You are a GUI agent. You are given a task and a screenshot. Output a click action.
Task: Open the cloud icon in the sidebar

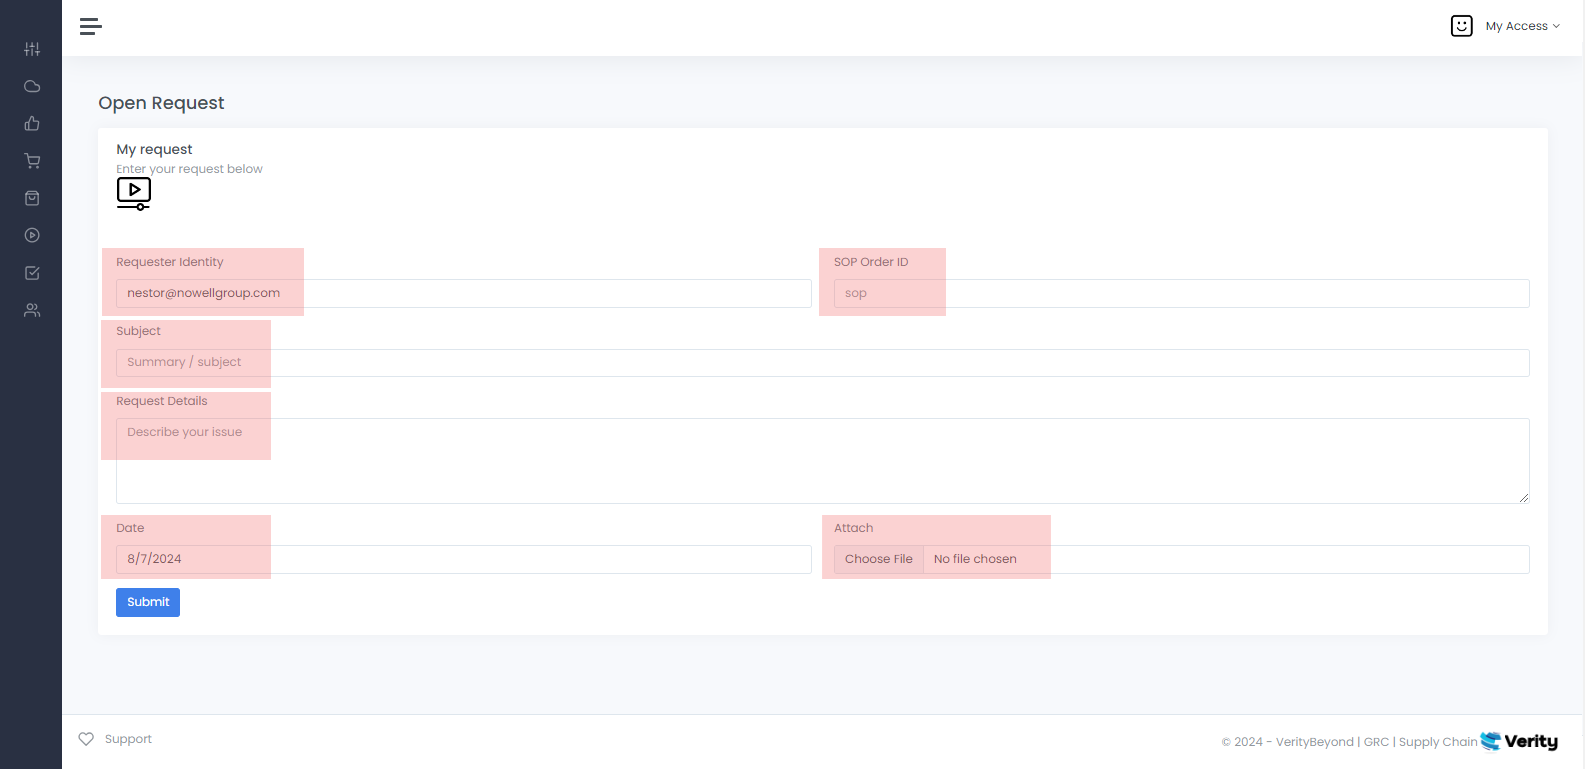pos(32,86)
